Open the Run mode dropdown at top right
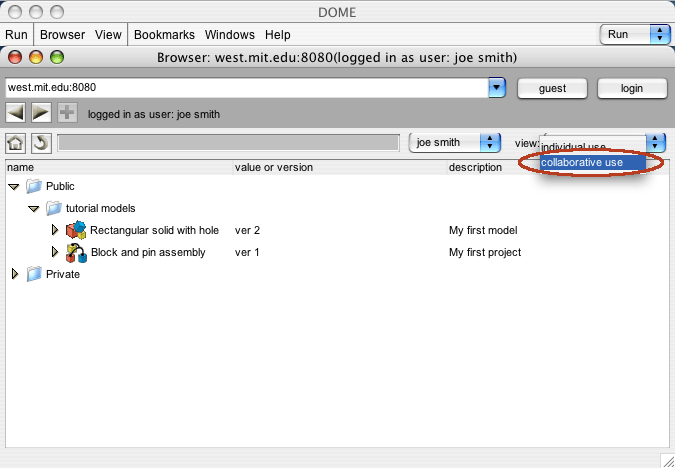Screen dimensions: 675x468 click(x=635, y=34)
